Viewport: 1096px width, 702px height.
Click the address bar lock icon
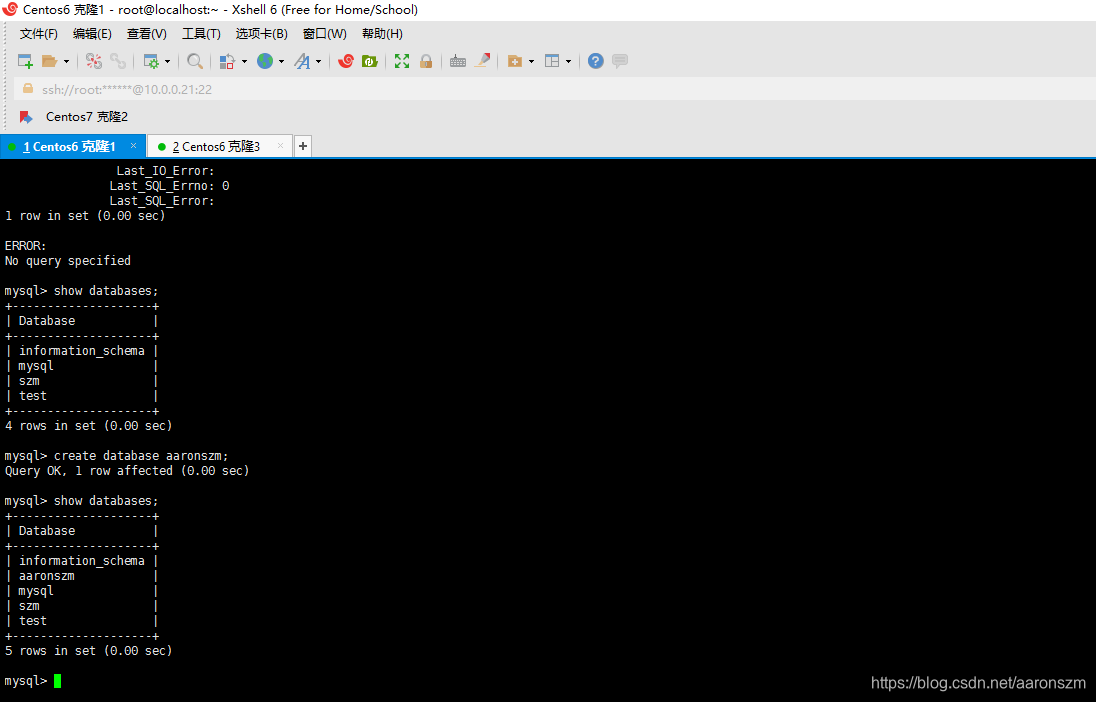pyautogui.click(x=28, y=89)
